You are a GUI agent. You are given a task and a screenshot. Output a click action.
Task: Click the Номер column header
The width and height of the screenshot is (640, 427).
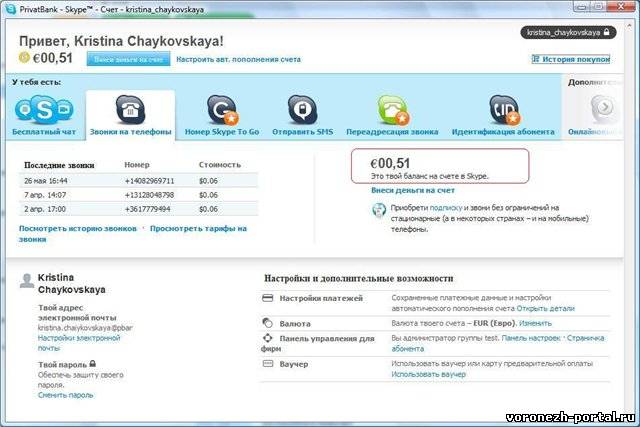point(137,165)
